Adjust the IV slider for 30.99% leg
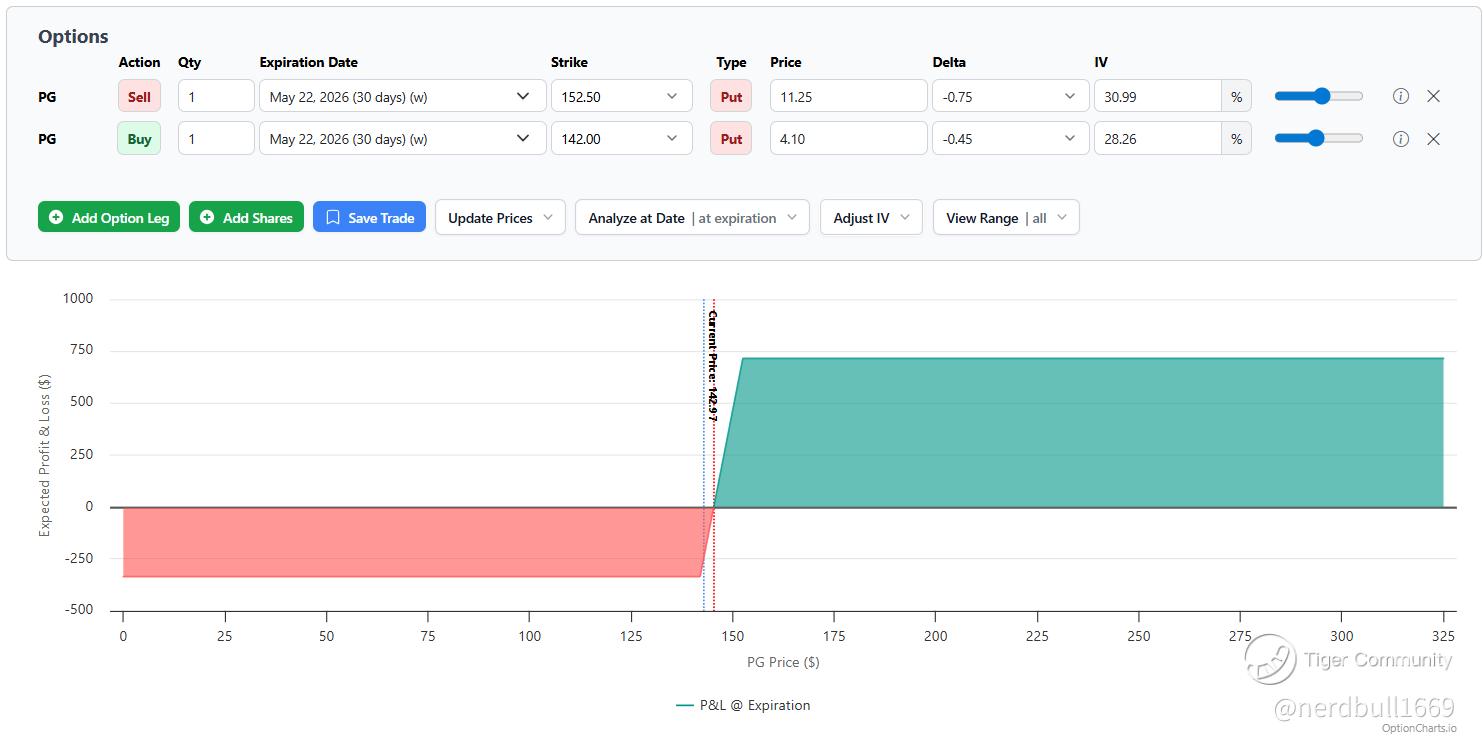 coord(1318,96)
